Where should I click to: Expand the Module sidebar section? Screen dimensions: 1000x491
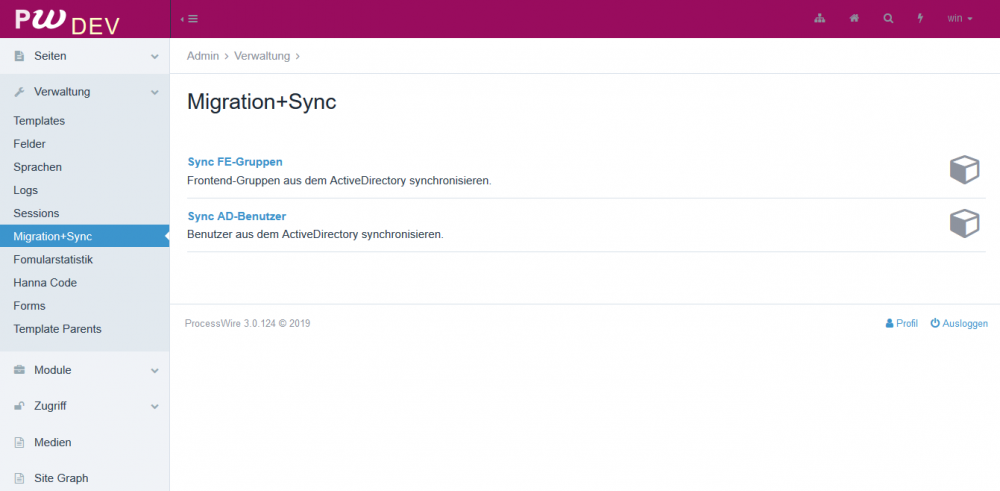point(84,370)
